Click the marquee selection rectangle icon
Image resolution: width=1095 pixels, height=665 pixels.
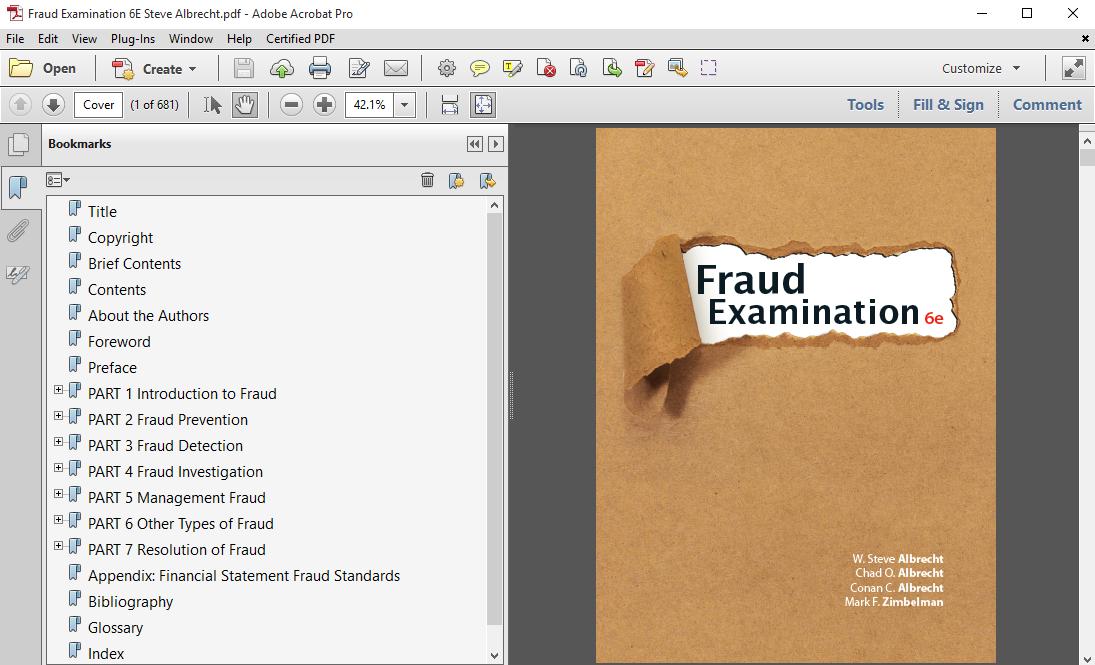coord(709,68)
